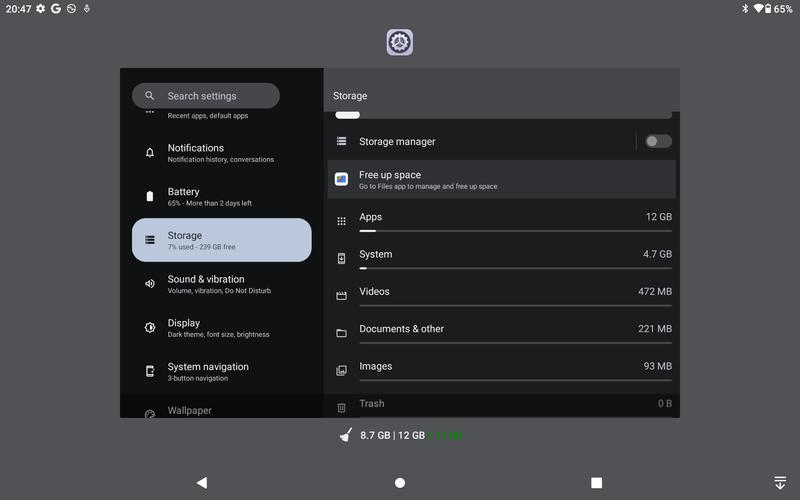The width and height of the screenshot is (800, 500).
Task: Tap the Settings app icon above the window
Action: (399, 42)
